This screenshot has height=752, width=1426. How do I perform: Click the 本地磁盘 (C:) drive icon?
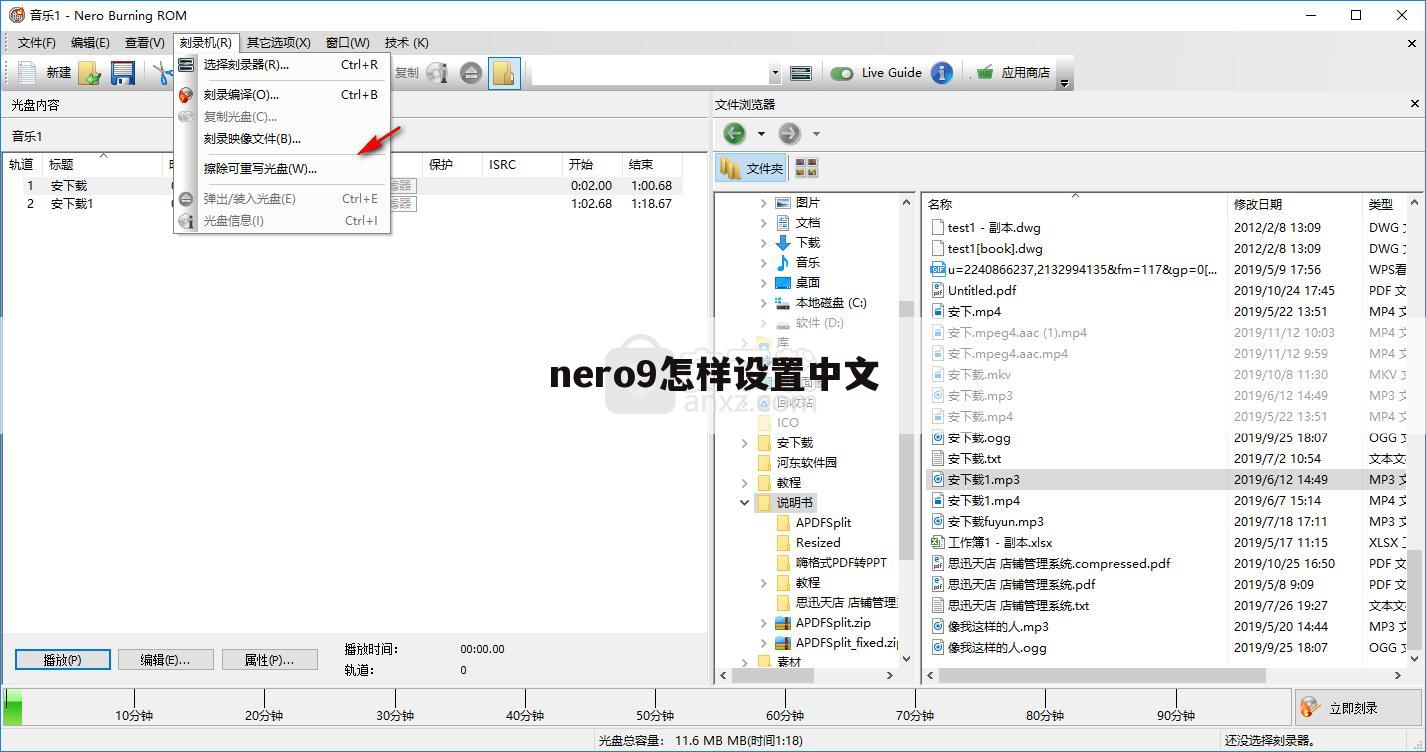click(783, 302)
